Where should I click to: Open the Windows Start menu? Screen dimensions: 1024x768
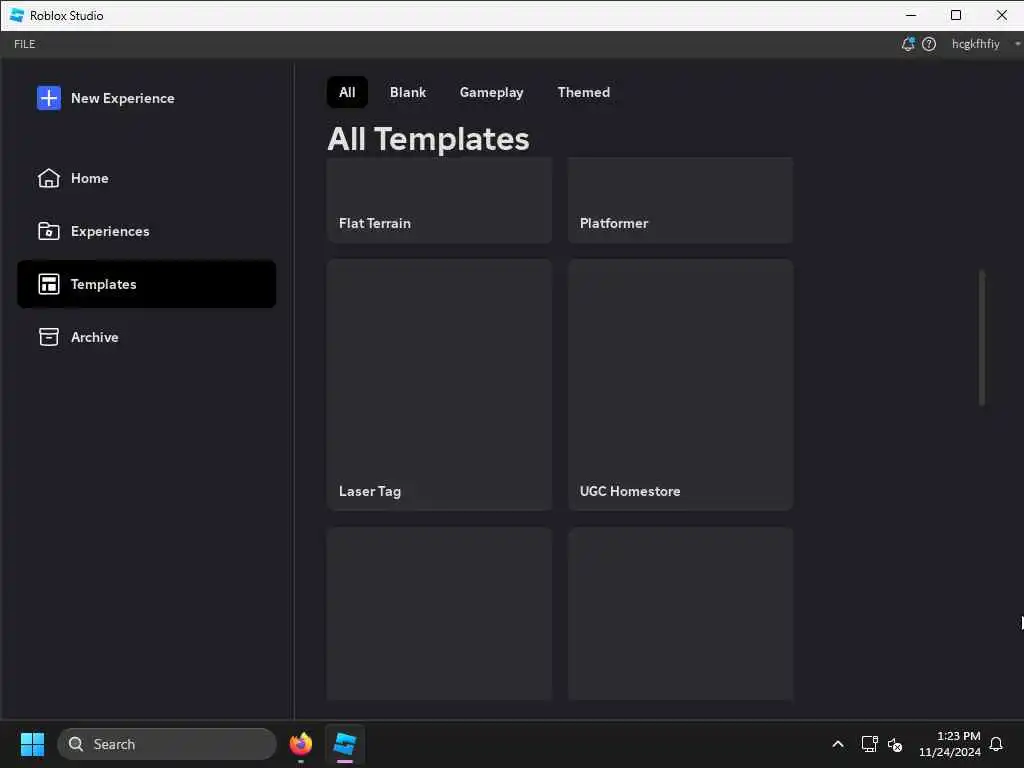click(x=32, y=744)
